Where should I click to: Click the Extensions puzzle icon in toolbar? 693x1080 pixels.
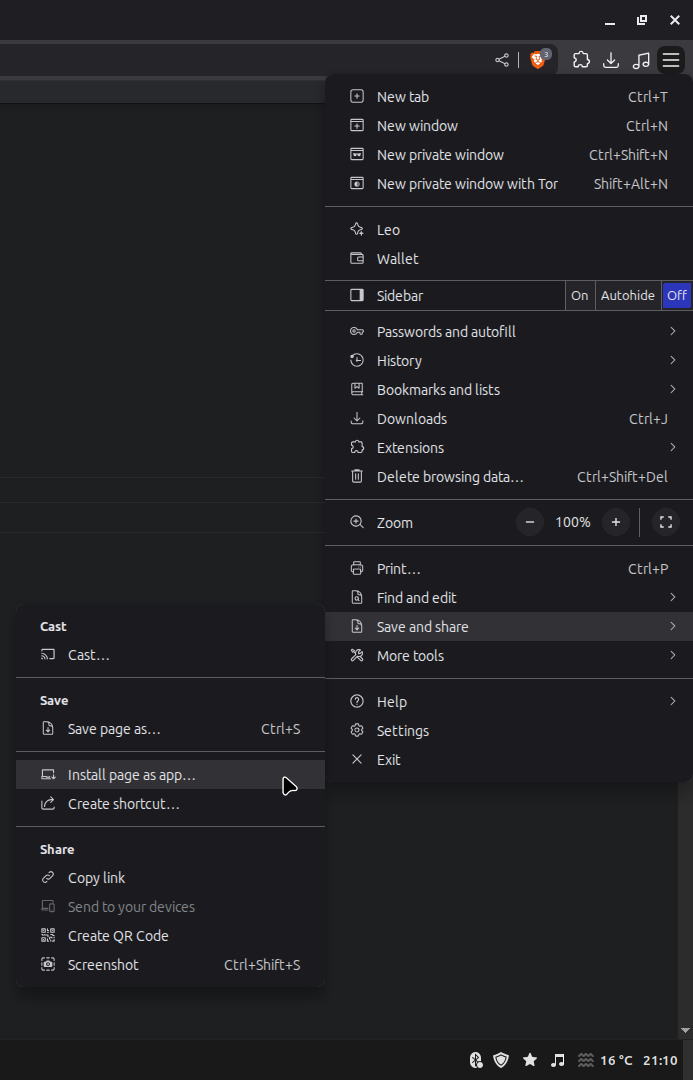[x=581, y=60]
